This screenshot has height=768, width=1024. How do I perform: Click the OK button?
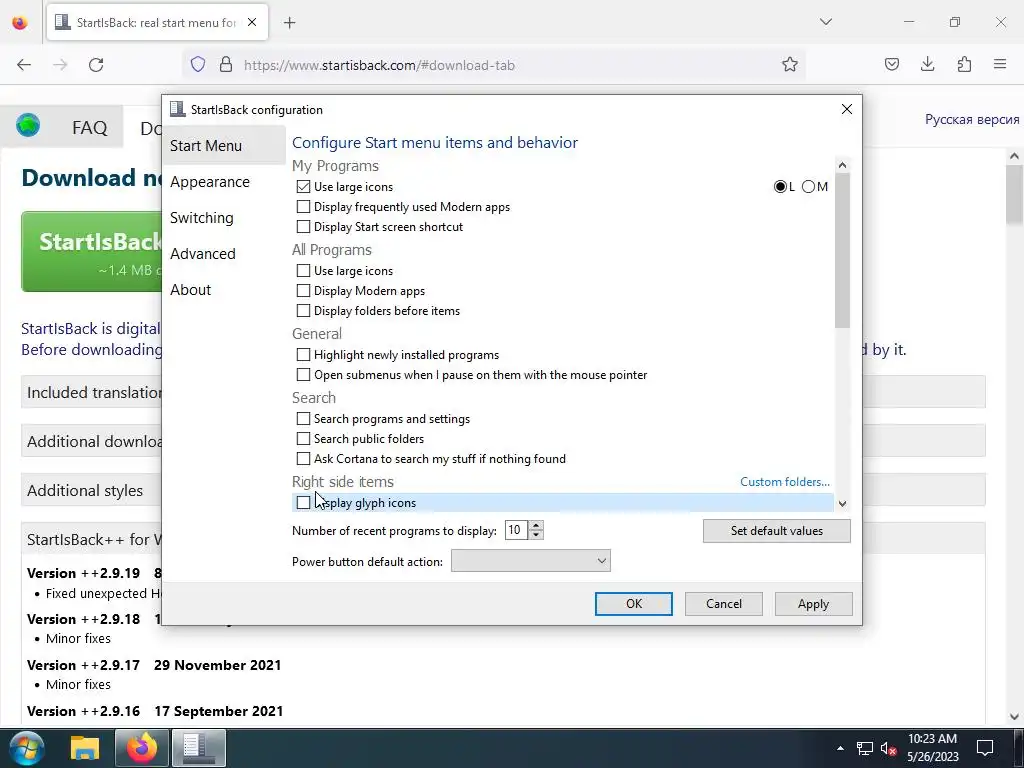[633, 604]
